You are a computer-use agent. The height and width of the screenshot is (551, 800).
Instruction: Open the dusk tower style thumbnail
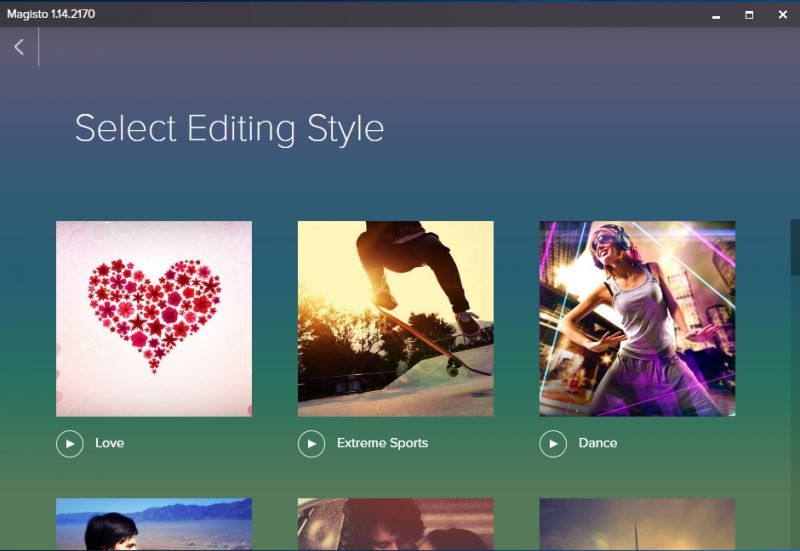tap(637, 523)
